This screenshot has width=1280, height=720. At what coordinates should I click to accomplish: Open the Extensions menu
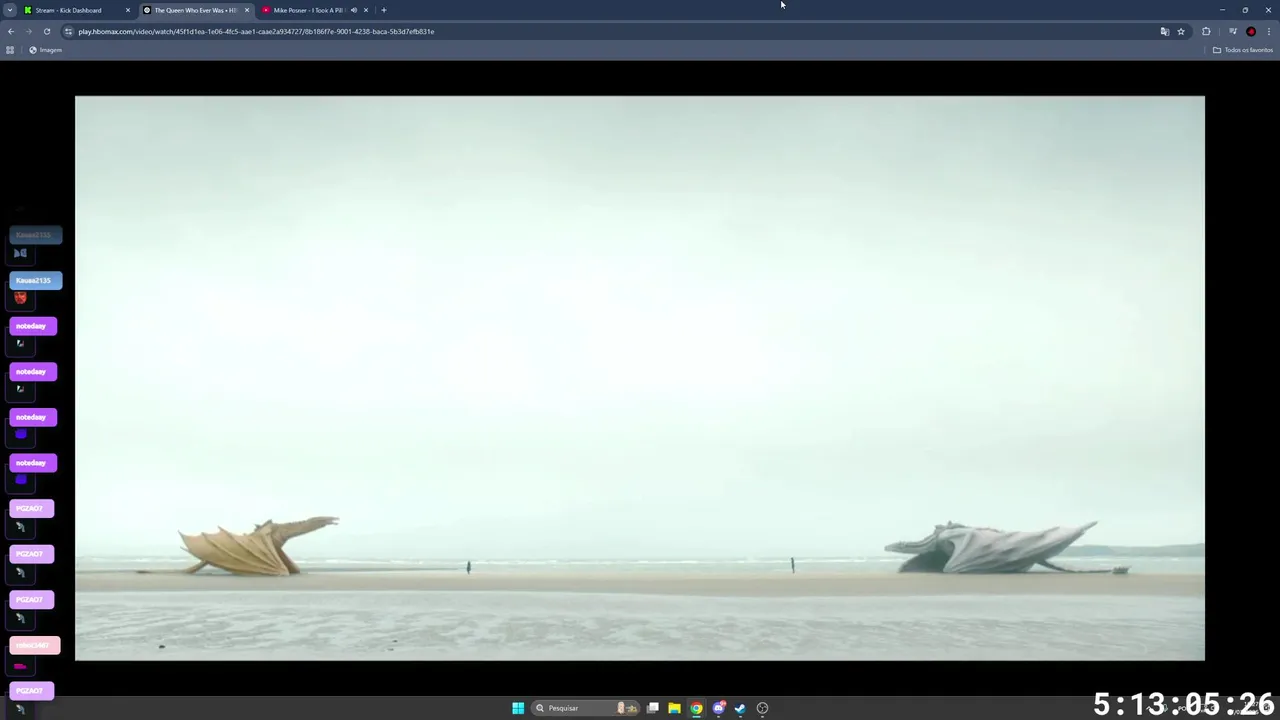coord(1206,31)
